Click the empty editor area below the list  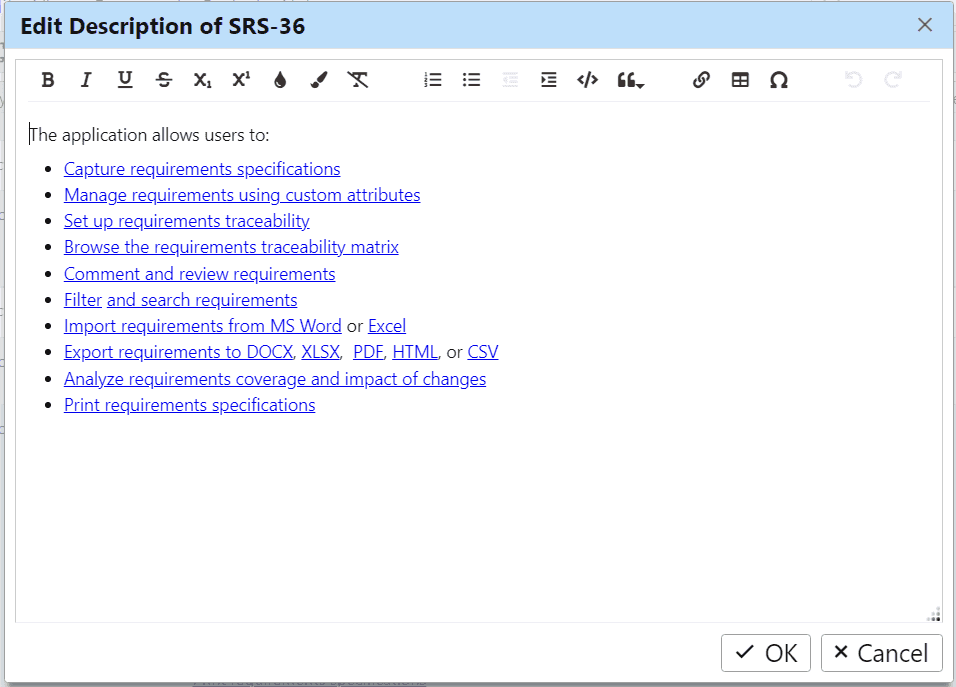[x=479, y=518]
